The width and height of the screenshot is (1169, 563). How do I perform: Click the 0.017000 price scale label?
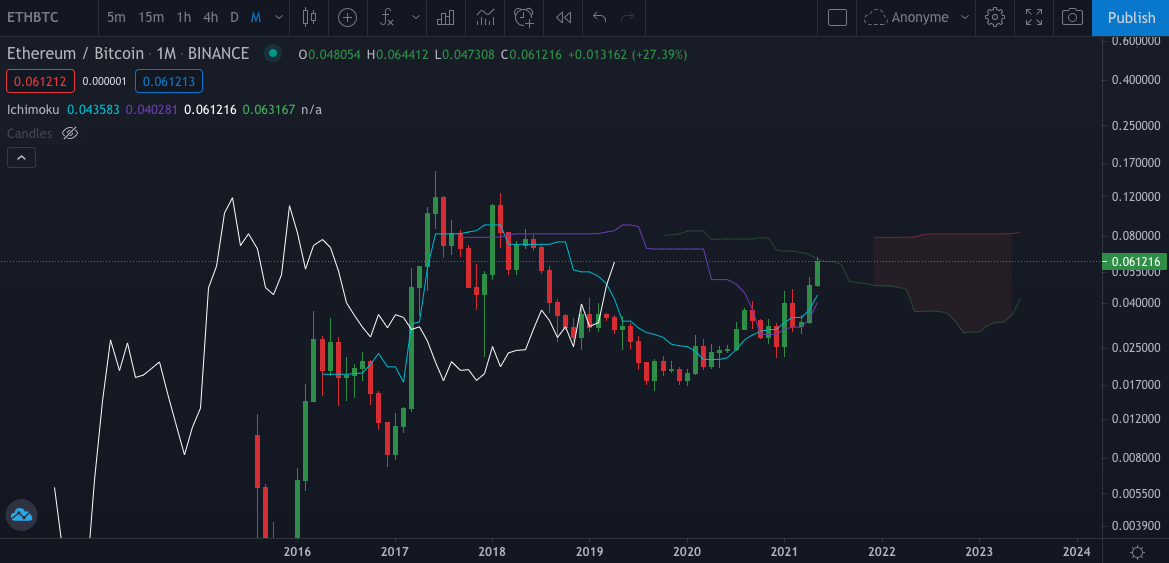click(1136, 385)
